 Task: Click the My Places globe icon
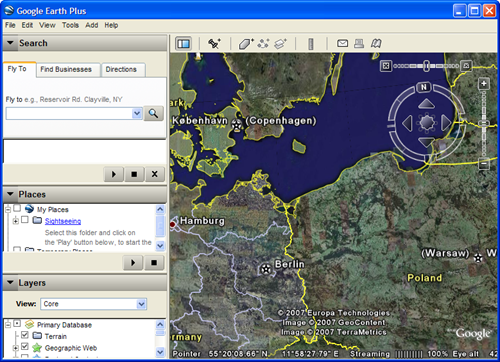coord(29,209)
